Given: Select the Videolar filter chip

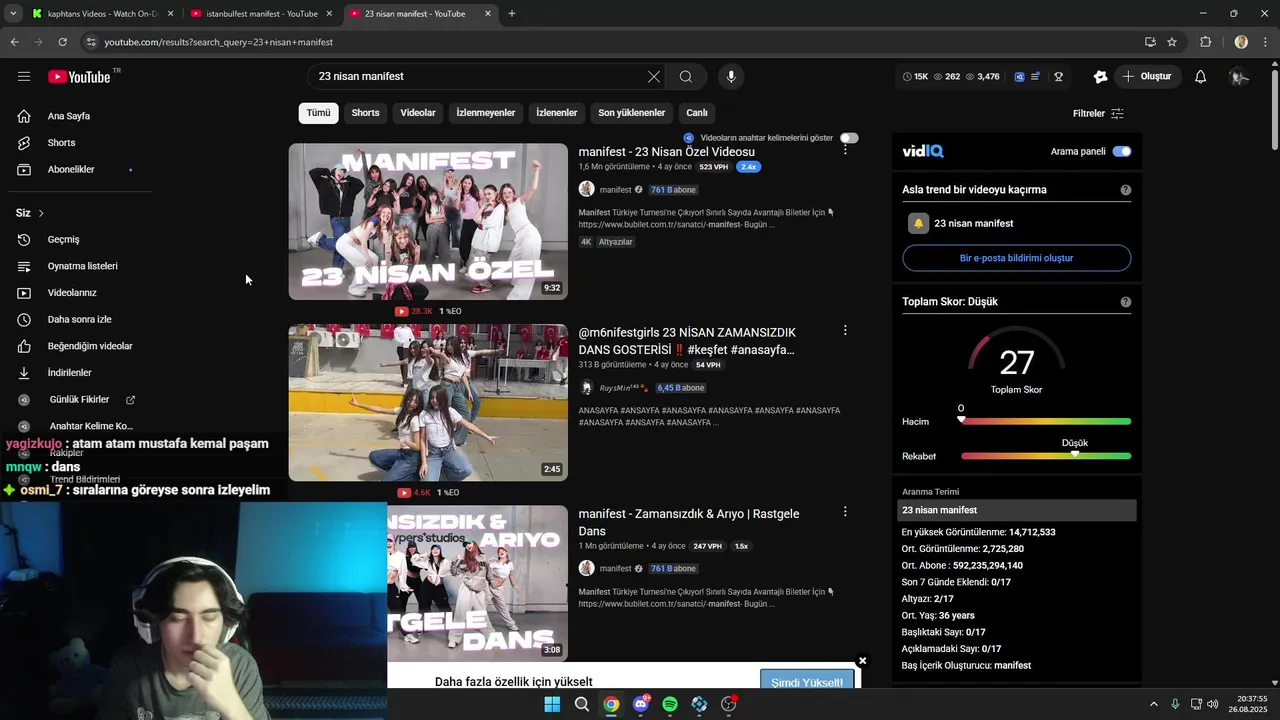Looking at the screenshot, I should (x=418, y=113).
